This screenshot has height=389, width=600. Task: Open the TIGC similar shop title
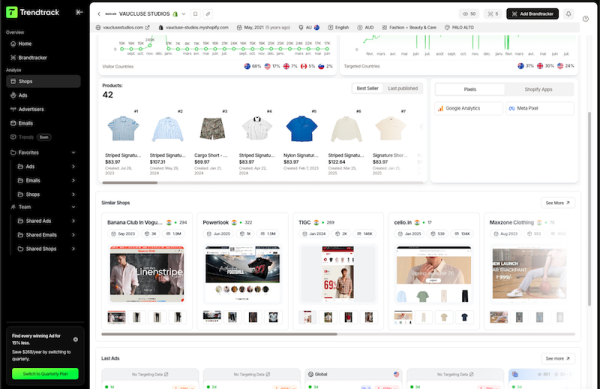(305, 223)
